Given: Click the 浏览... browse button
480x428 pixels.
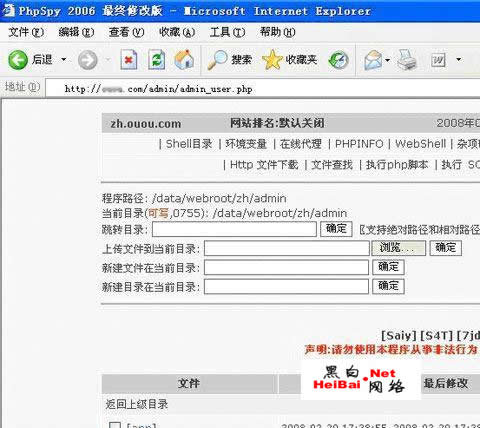Looking at the screenshot, I should 399,248.
